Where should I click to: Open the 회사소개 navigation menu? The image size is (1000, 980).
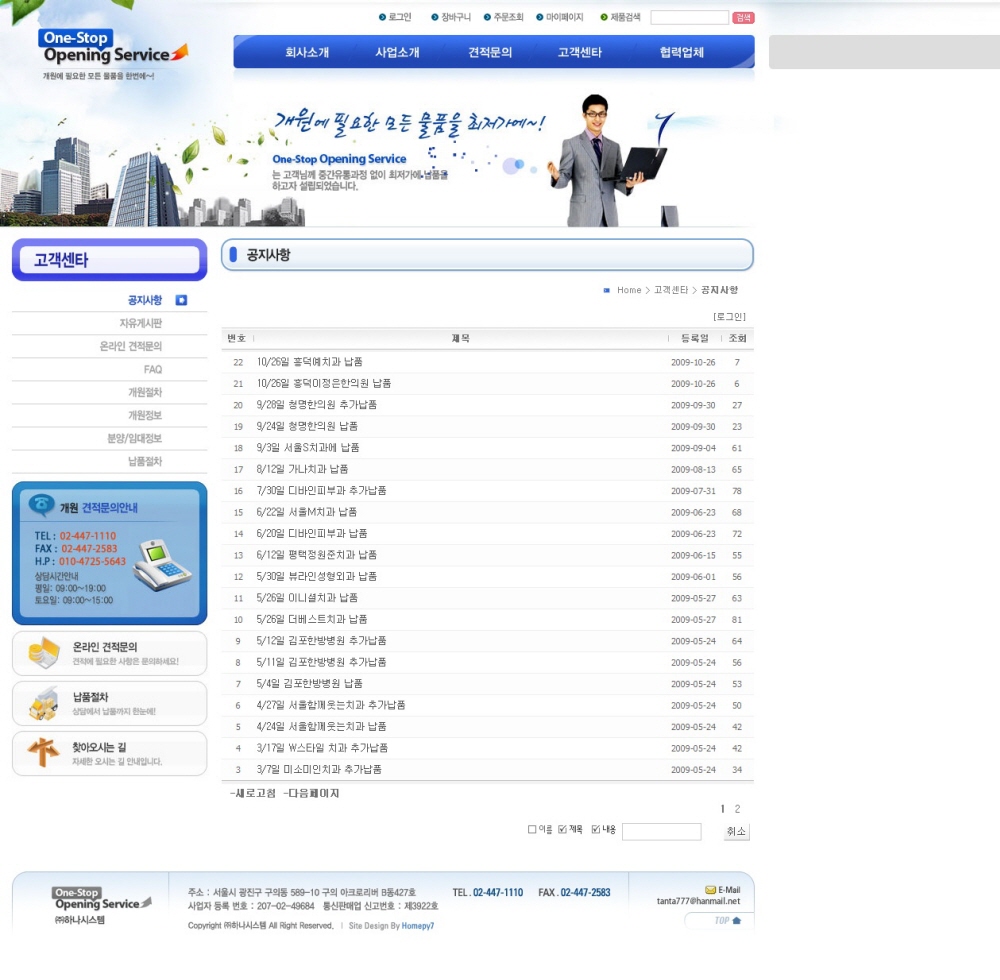307,52
